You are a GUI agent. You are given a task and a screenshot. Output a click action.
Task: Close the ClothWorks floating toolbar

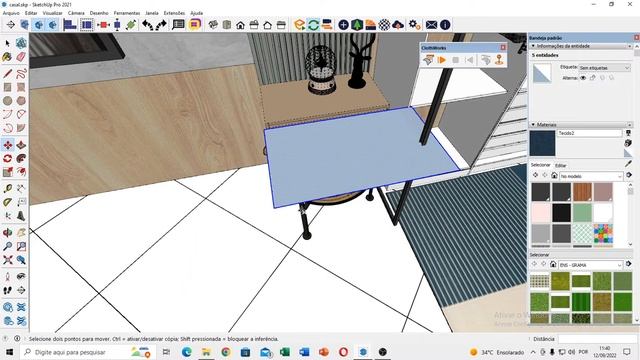click(503, 47)
